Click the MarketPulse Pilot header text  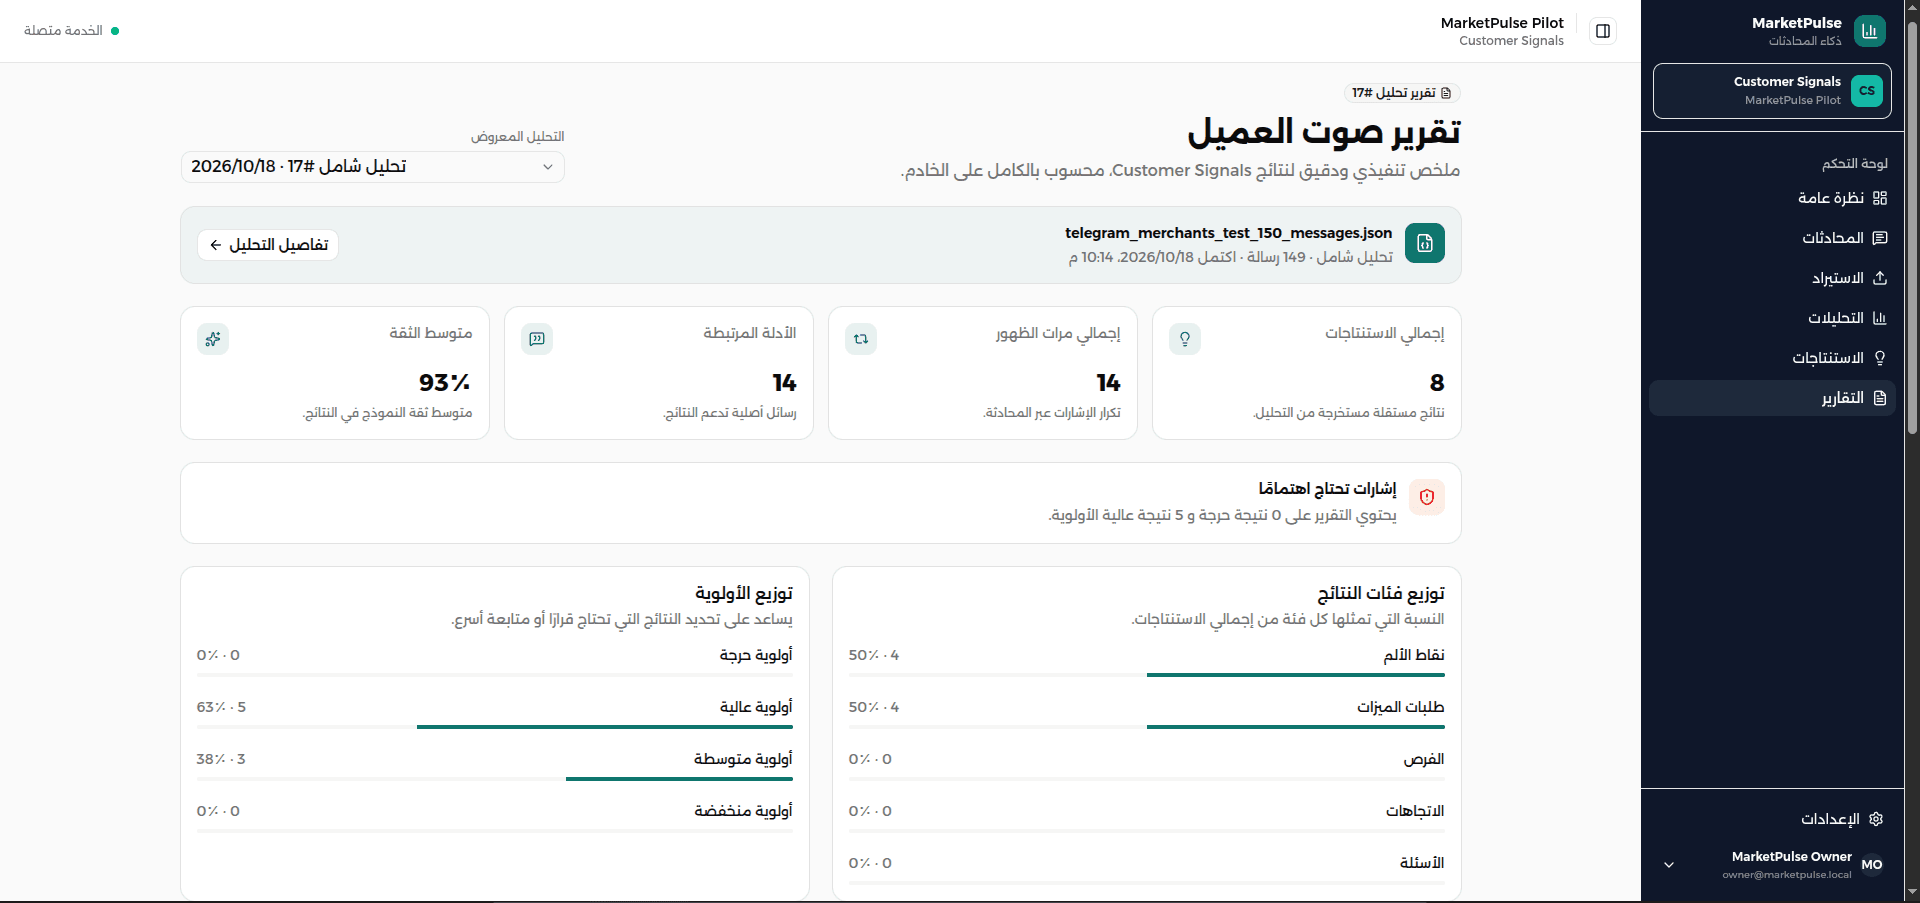[1502, 23]
